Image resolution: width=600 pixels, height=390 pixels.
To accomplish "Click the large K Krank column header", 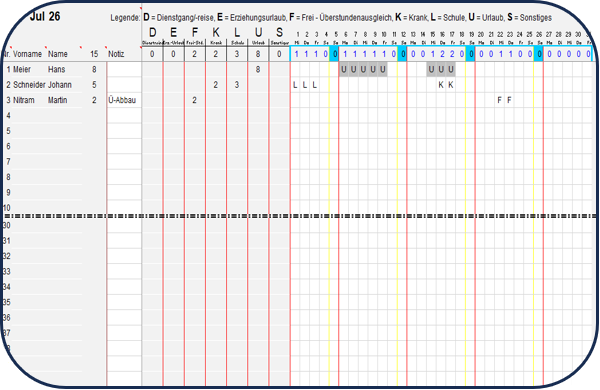I will tap(216, 33).
